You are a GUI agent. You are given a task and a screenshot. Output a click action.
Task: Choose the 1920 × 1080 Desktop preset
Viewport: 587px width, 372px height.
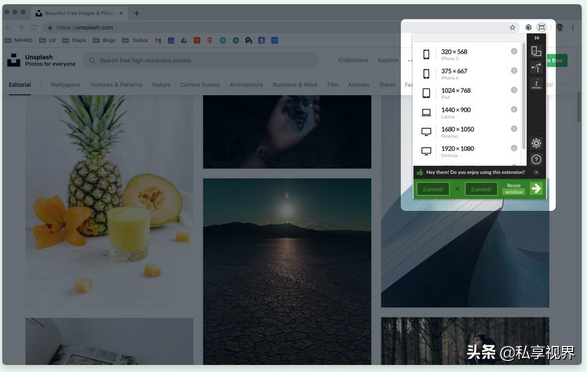coord(468,151)
